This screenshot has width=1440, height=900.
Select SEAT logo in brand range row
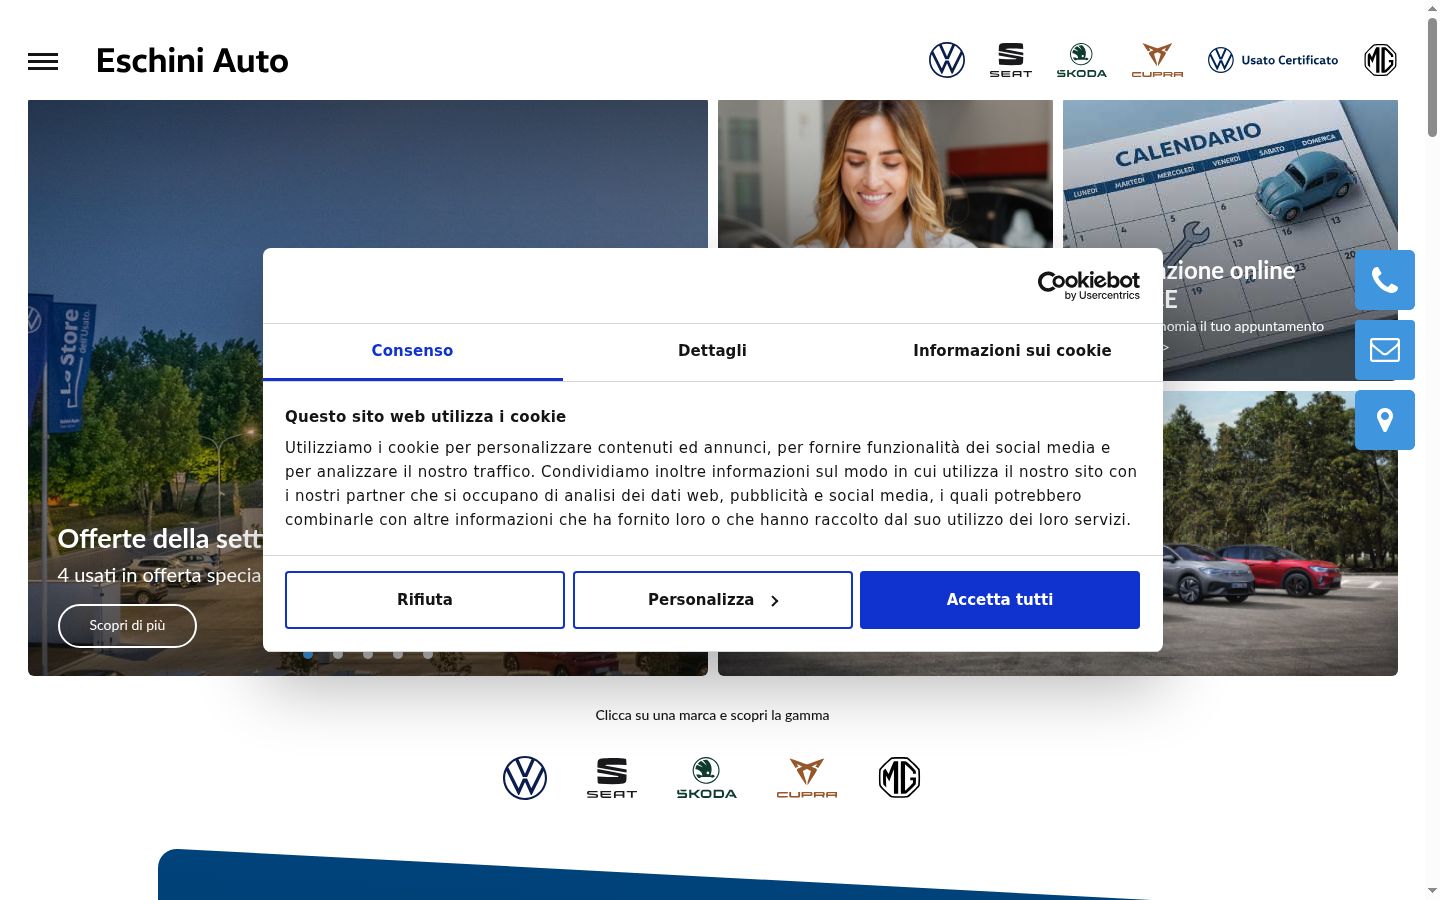click(612, 777)
